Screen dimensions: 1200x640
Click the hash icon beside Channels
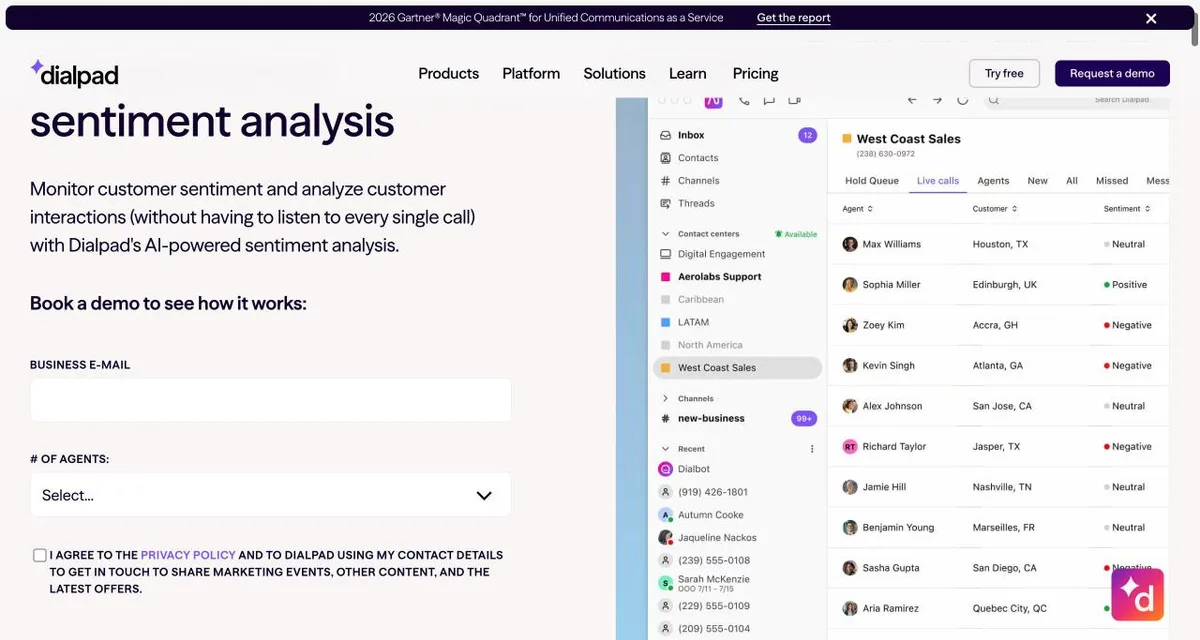pos(666,181)
